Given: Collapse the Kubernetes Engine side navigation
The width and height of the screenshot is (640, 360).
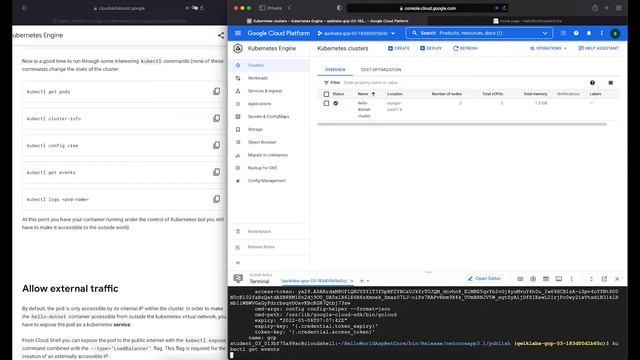Looking at the screenshot, I should (238, 263).
